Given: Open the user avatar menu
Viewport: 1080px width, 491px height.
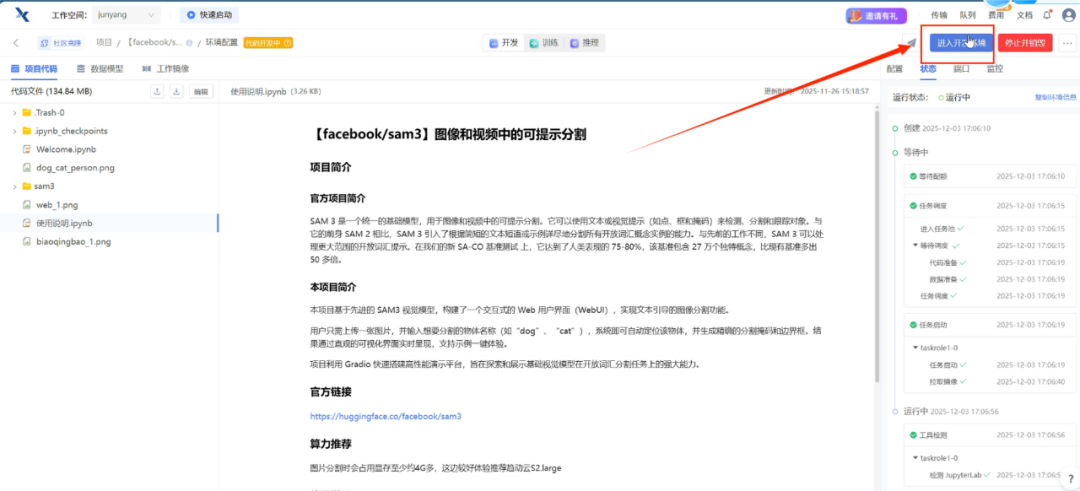Looking at the screenshot, I should point(1068,14).
